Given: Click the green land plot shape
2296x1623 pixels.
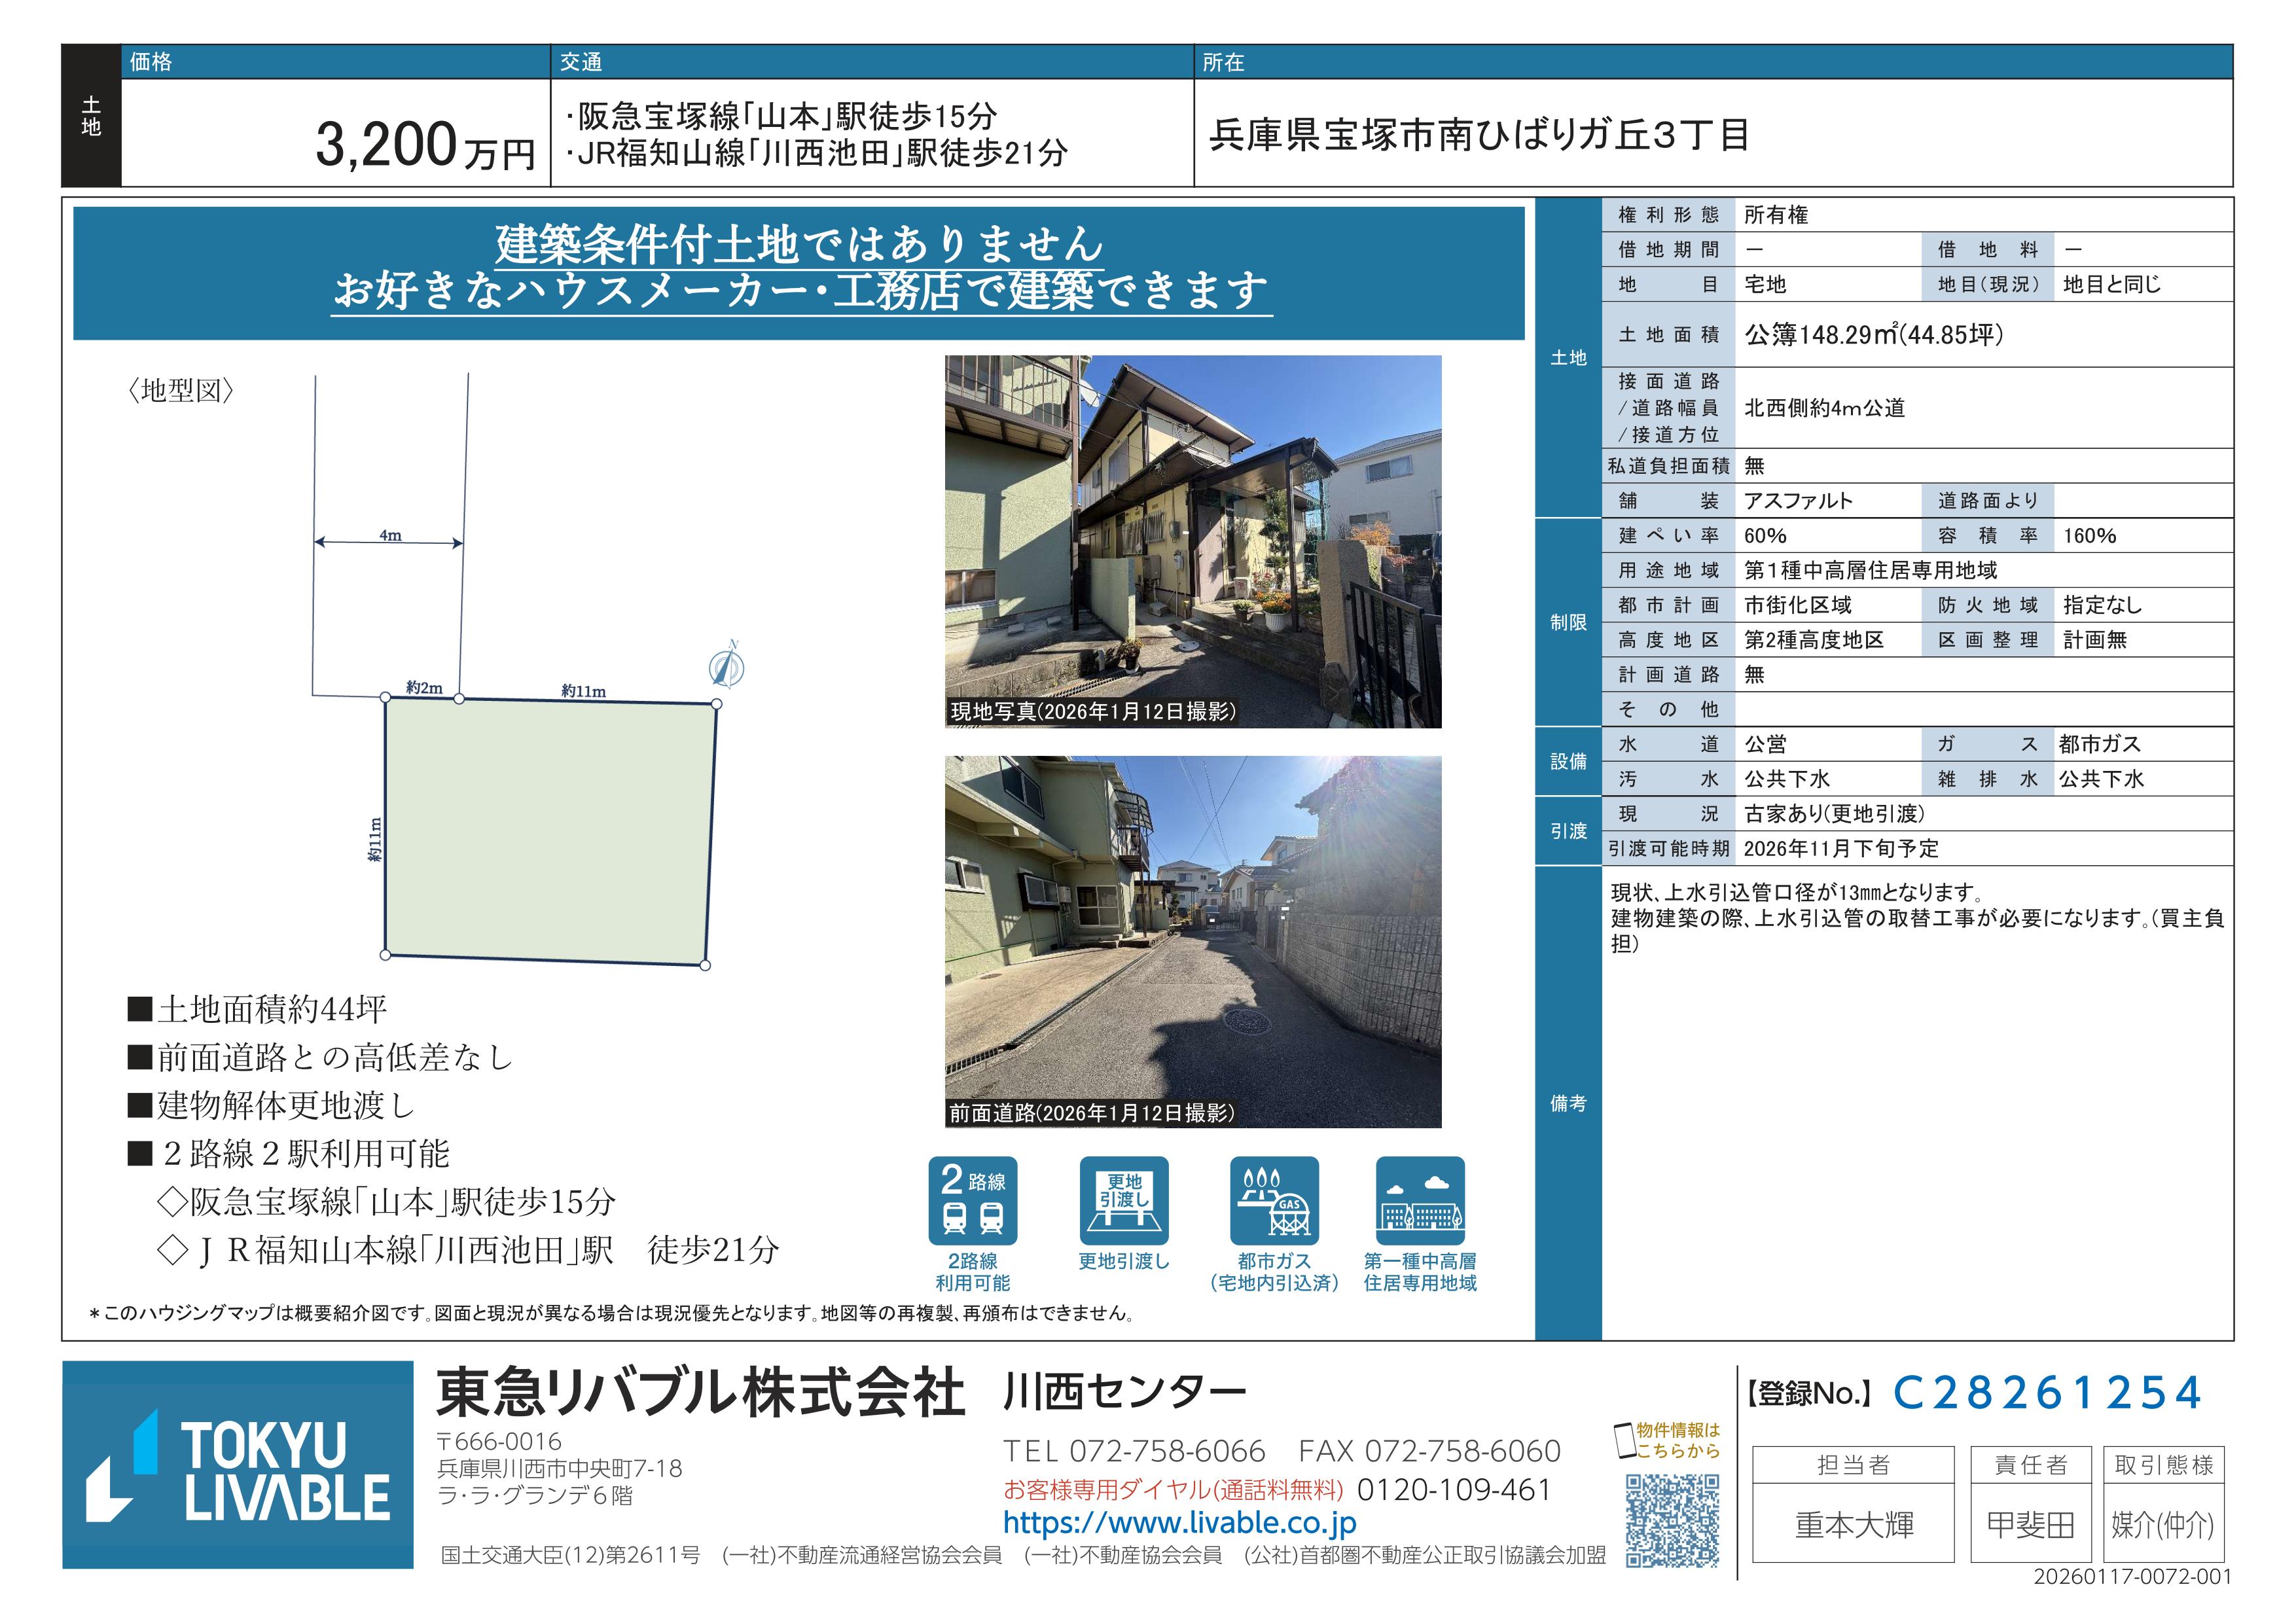Looking at the screenshot, I should (549, 831).
